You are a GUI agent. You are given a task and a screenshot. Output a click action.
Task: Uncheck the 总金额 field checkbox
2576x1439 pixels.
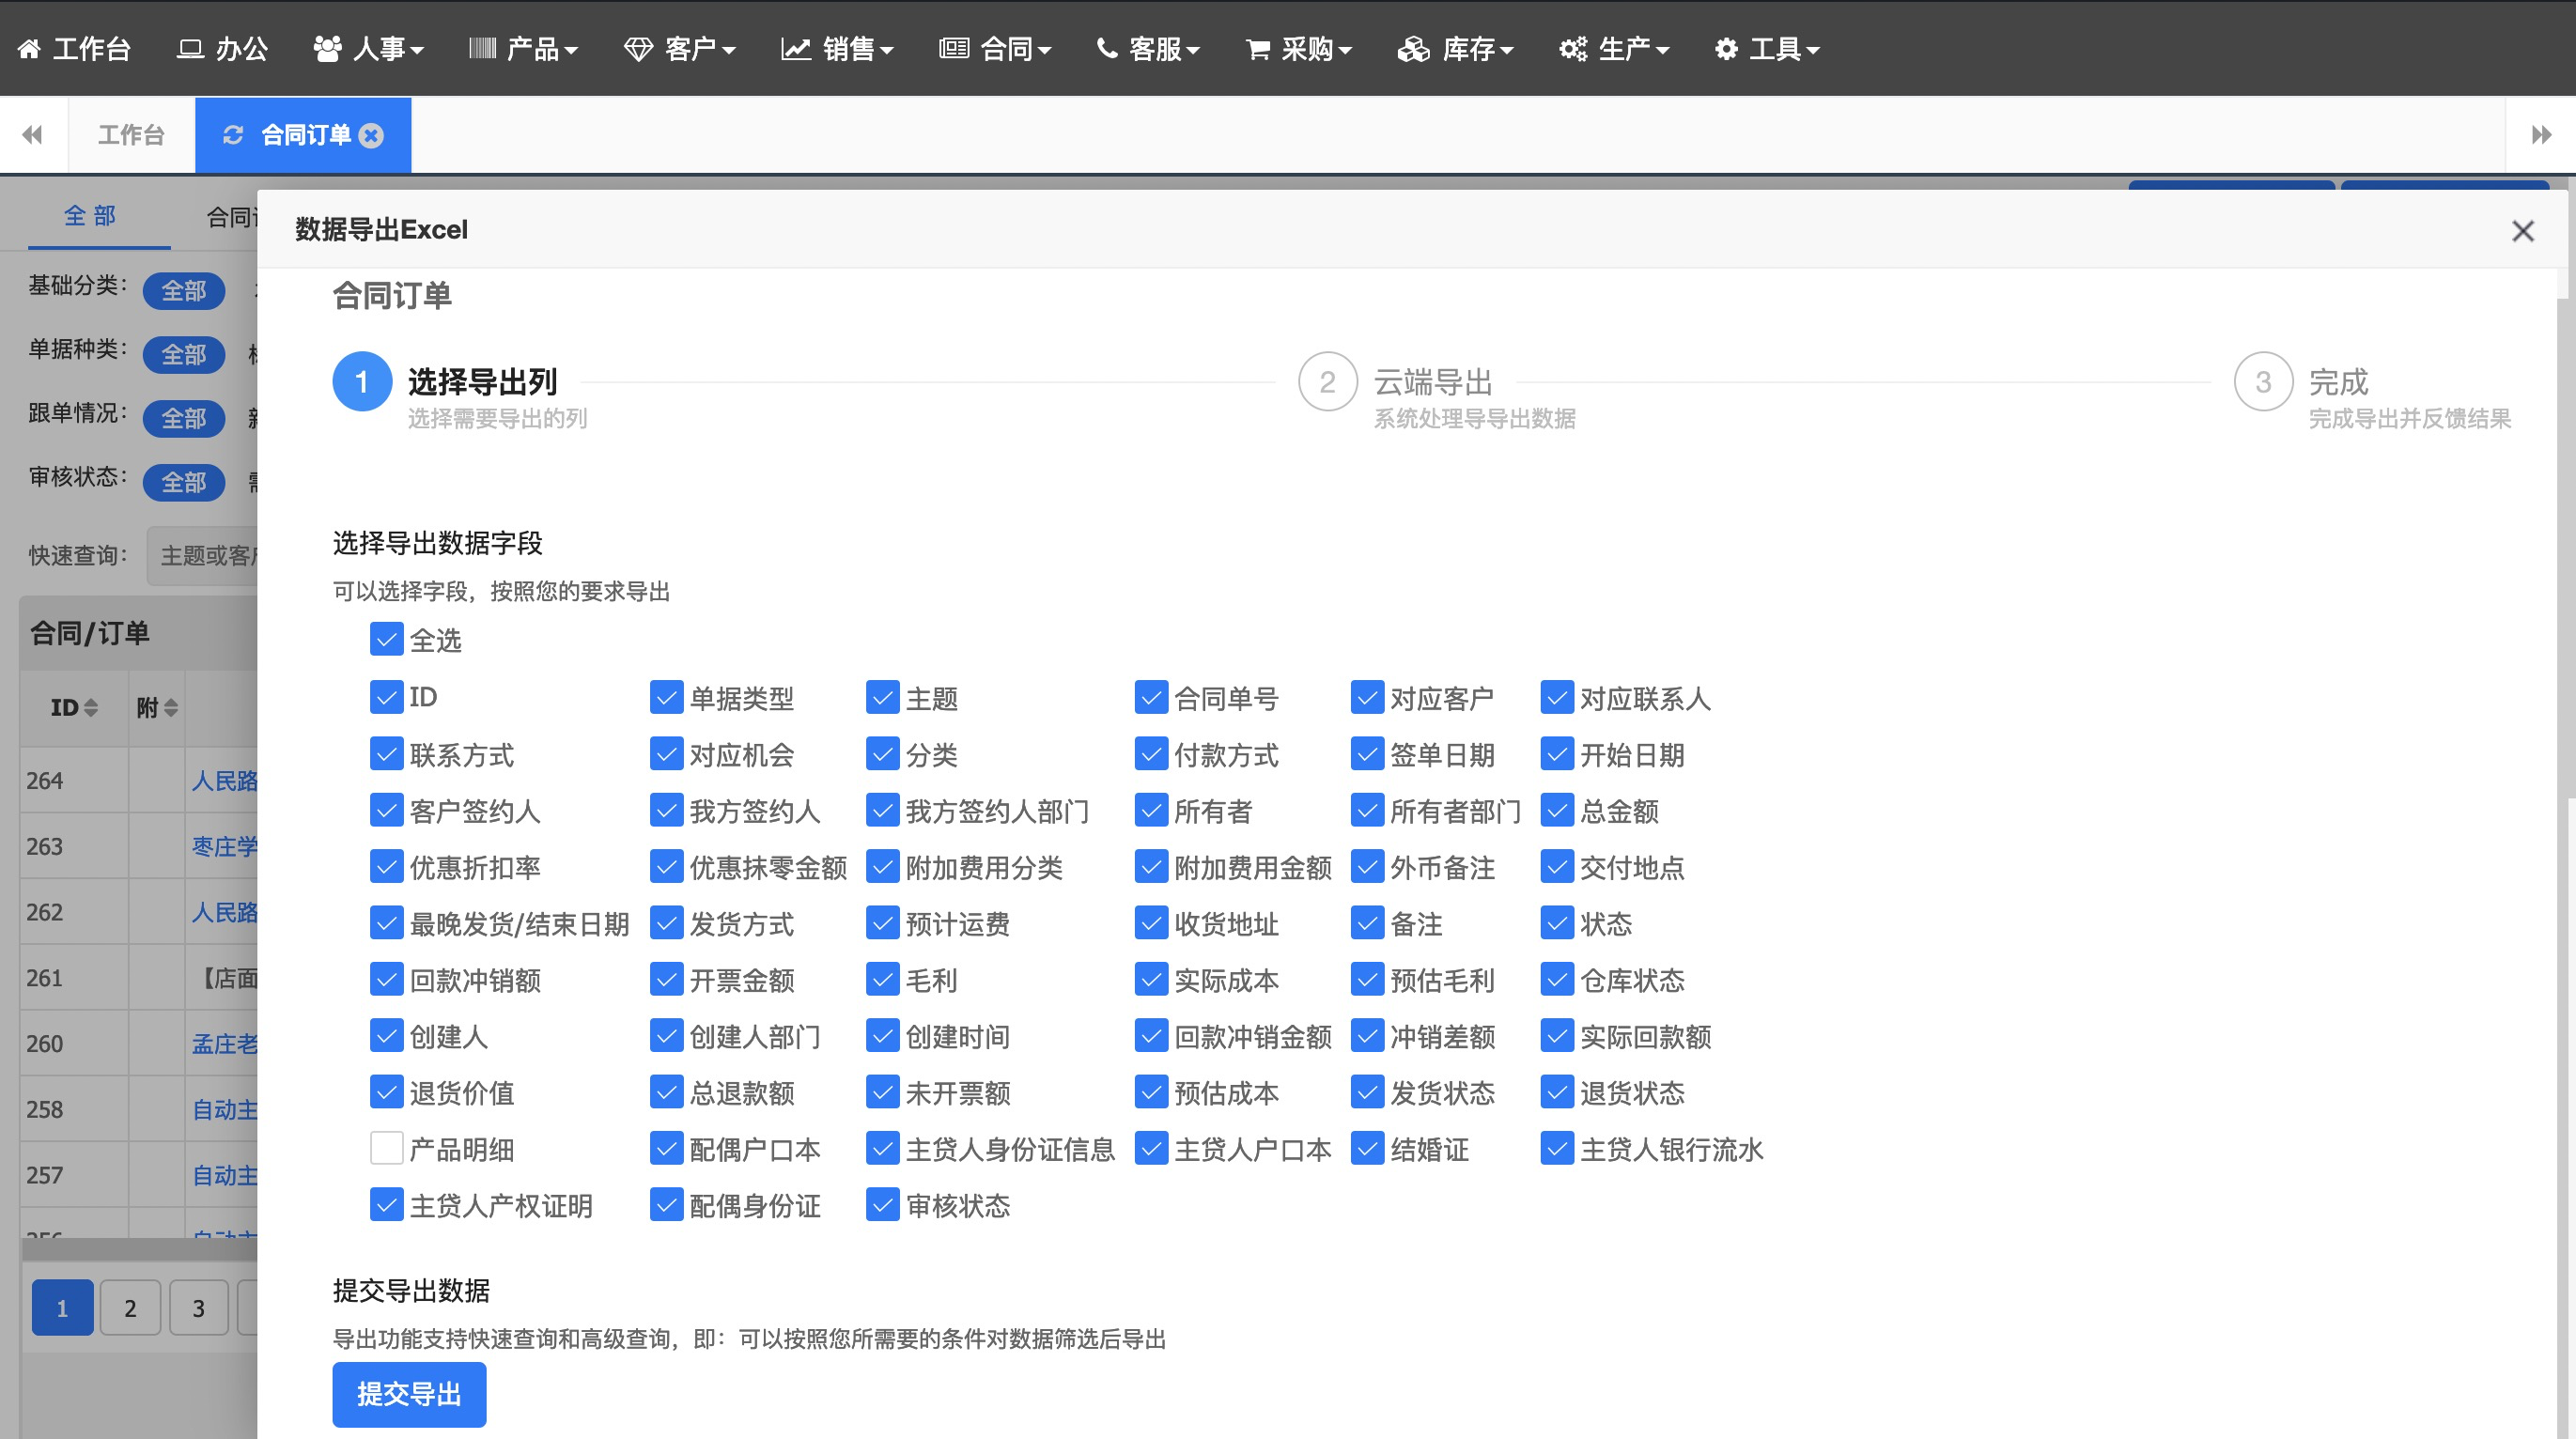[1556, 811]
